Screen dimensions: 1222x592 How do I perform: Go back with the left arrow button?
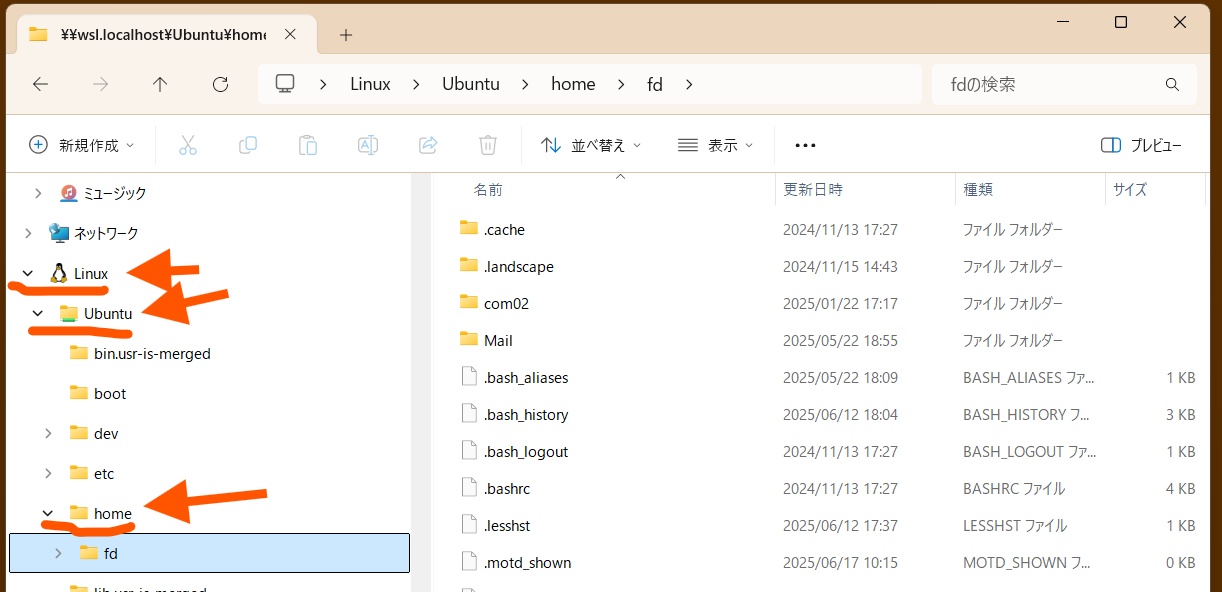(x=41, y=85)
